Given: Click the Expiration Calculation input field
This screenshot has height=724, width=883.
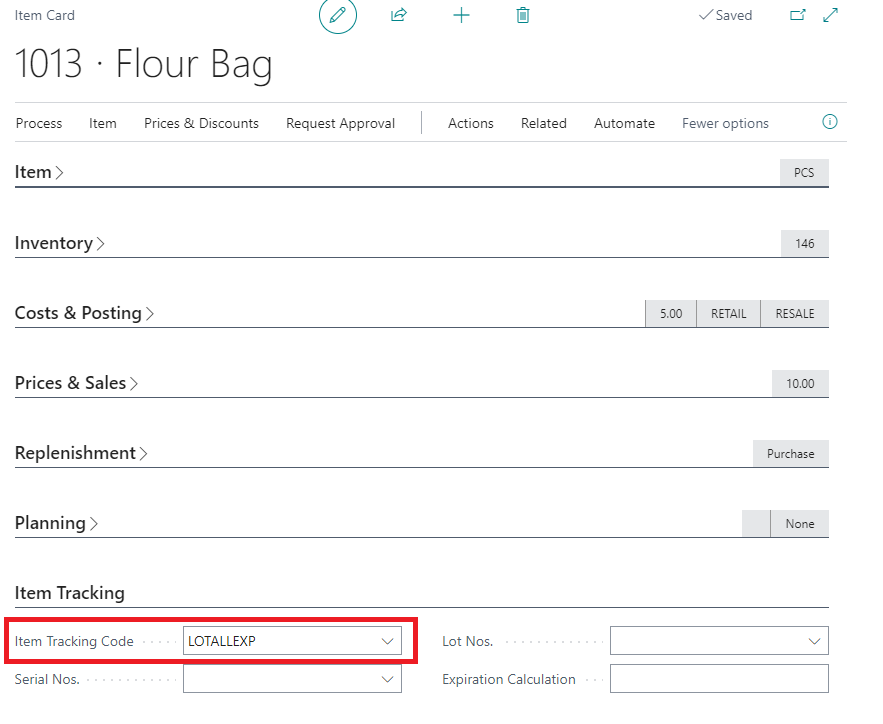Looking at the screenshot, I should point(719,678).
